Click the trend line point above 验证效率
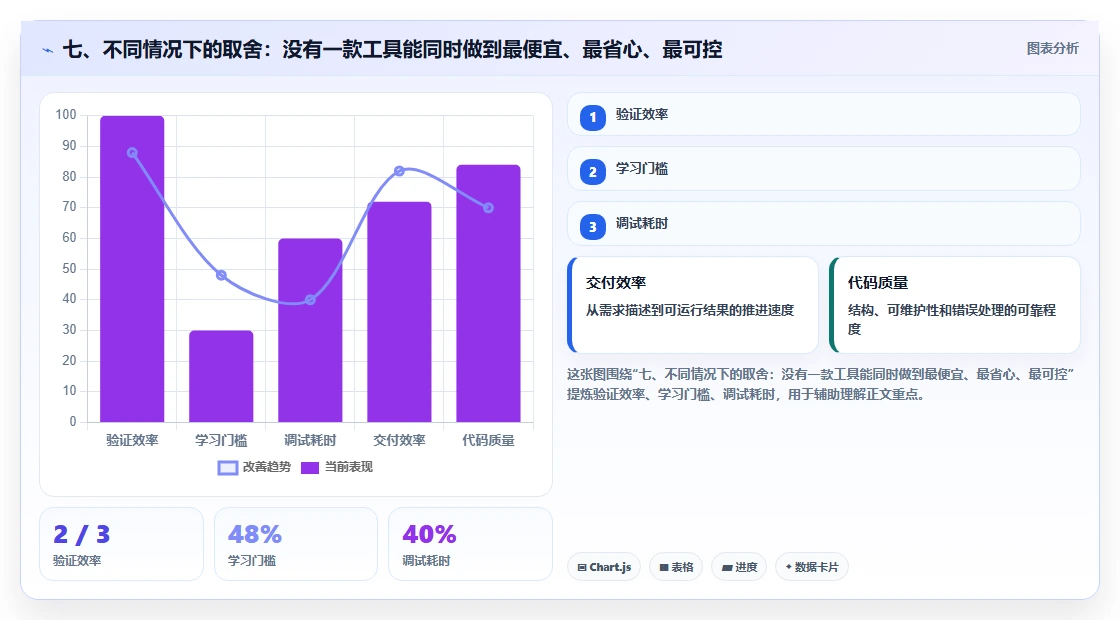Screen dimensions: 1120x620 [x=132, y=153]
